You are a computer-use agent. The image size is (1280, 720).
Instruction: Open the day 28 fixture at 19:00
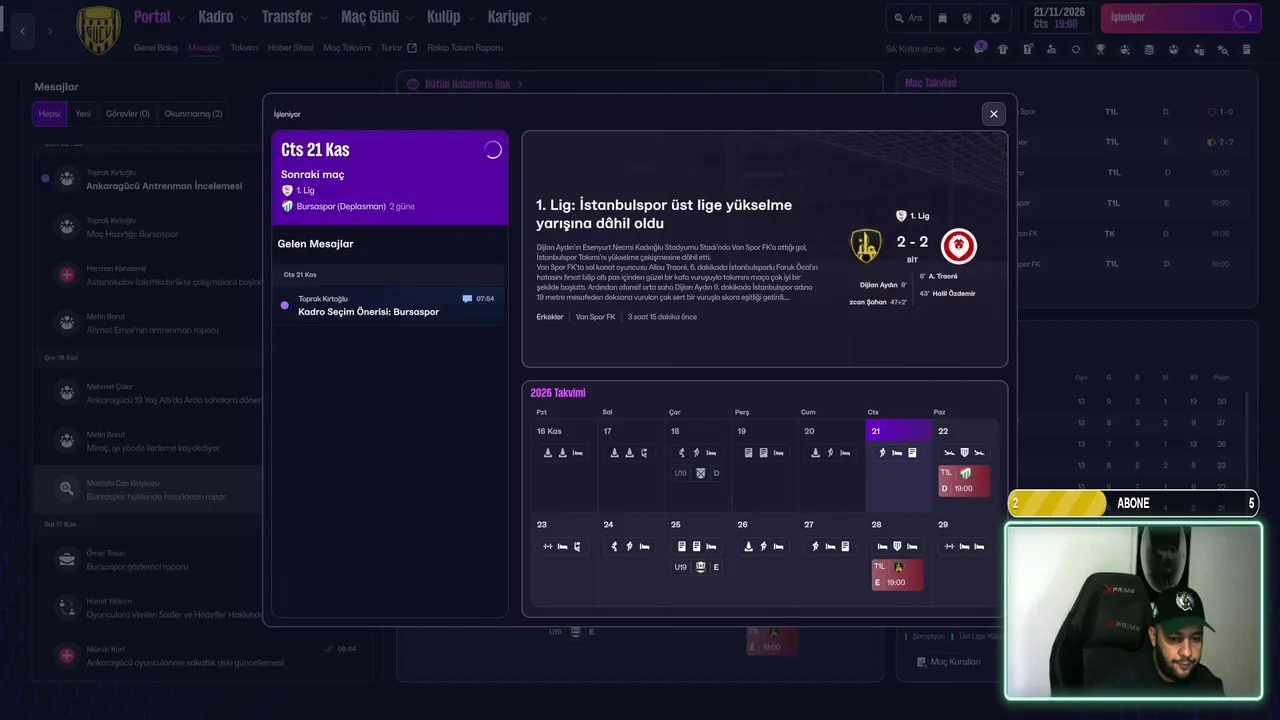pos(897,575)
